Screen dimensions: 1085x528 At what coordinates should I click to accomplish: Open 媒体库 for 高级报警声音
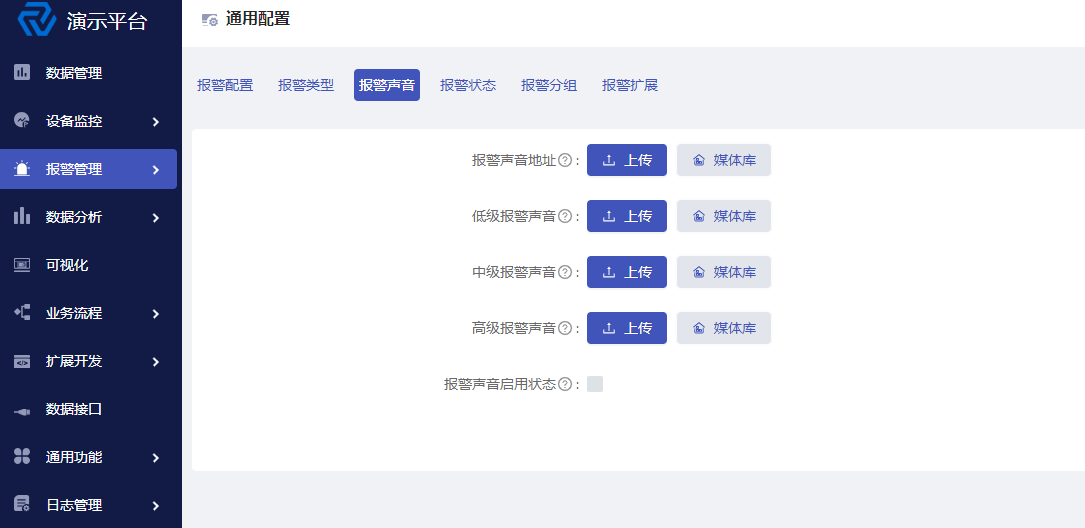[724, 328]
